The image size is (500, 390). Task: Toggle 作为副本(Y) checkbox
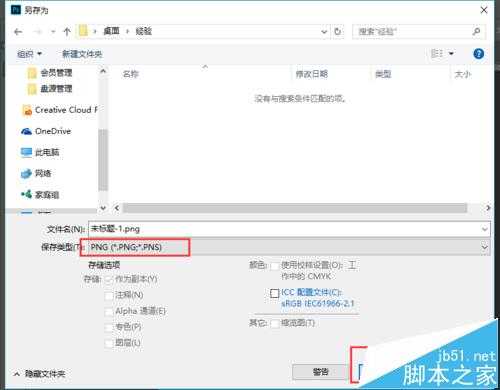tap(109, 279)
